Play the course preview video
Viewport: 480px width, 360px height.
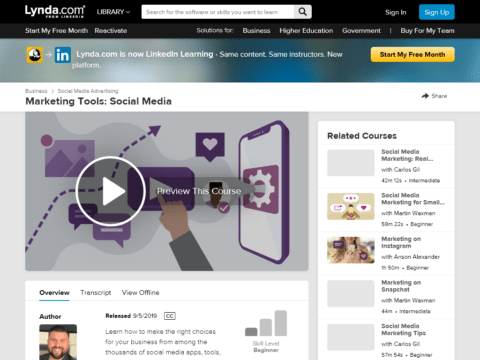(x=111, y=191)
